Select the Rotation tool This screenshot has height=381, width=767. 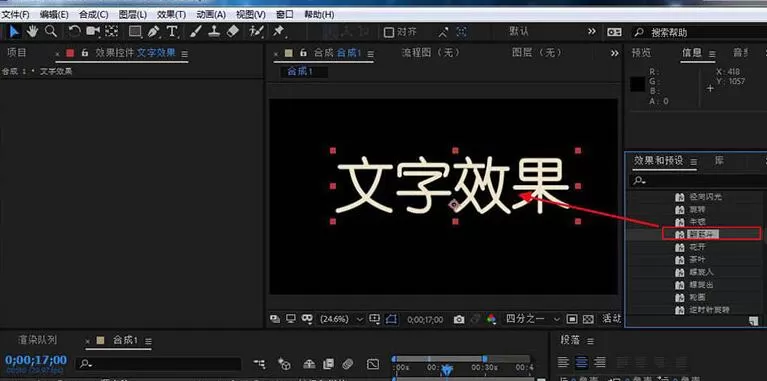tap(74, 32)
